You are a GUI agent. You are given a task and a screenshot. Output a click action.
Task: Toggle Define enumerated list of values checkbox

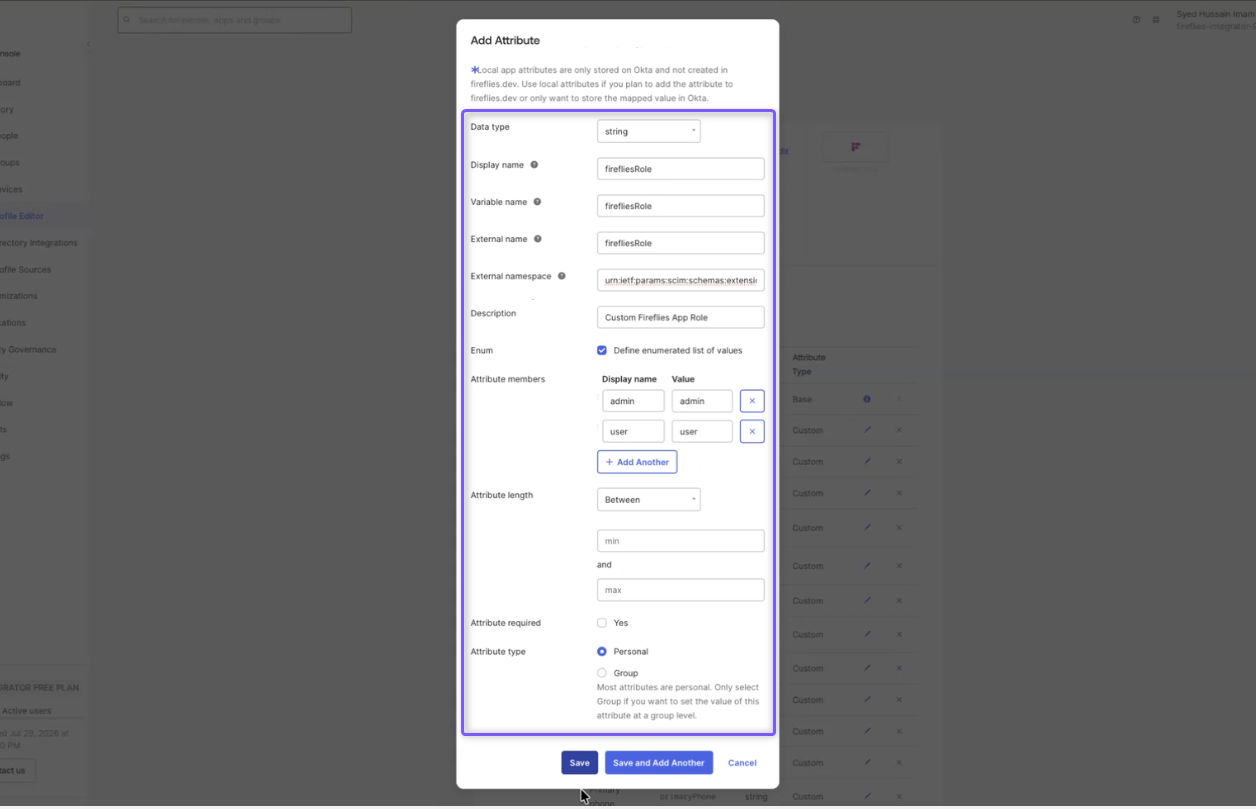tap(602, 350)
